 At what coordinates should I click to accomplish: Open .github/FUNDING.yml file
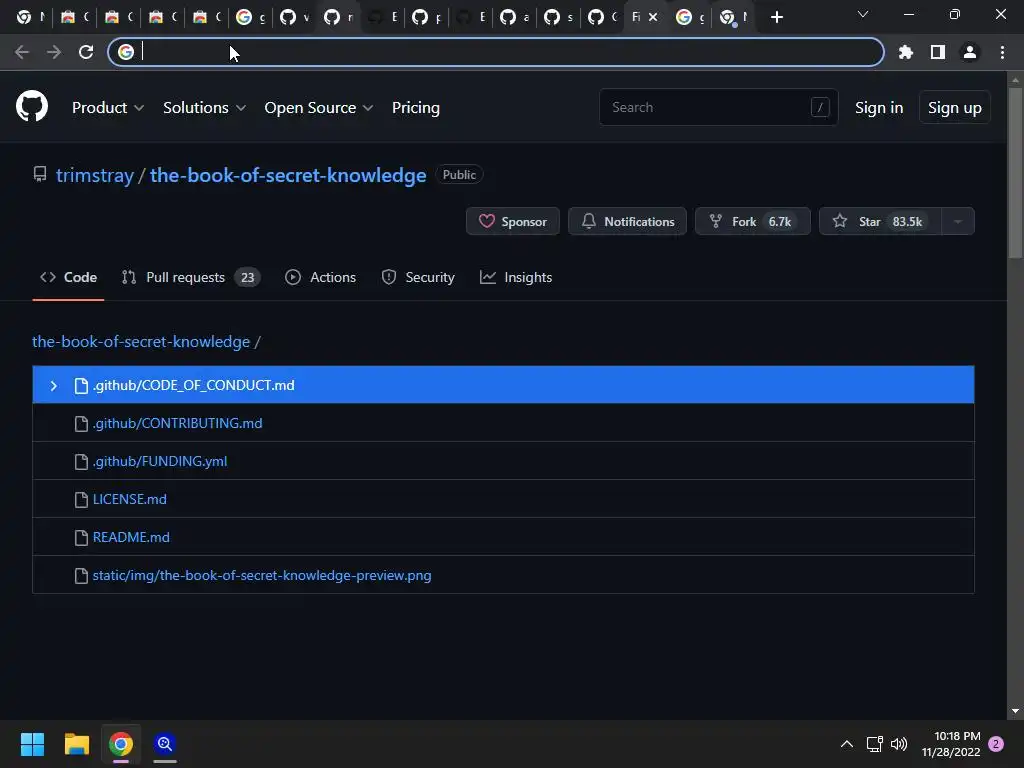pyautogui.click(x=160, y=461)
